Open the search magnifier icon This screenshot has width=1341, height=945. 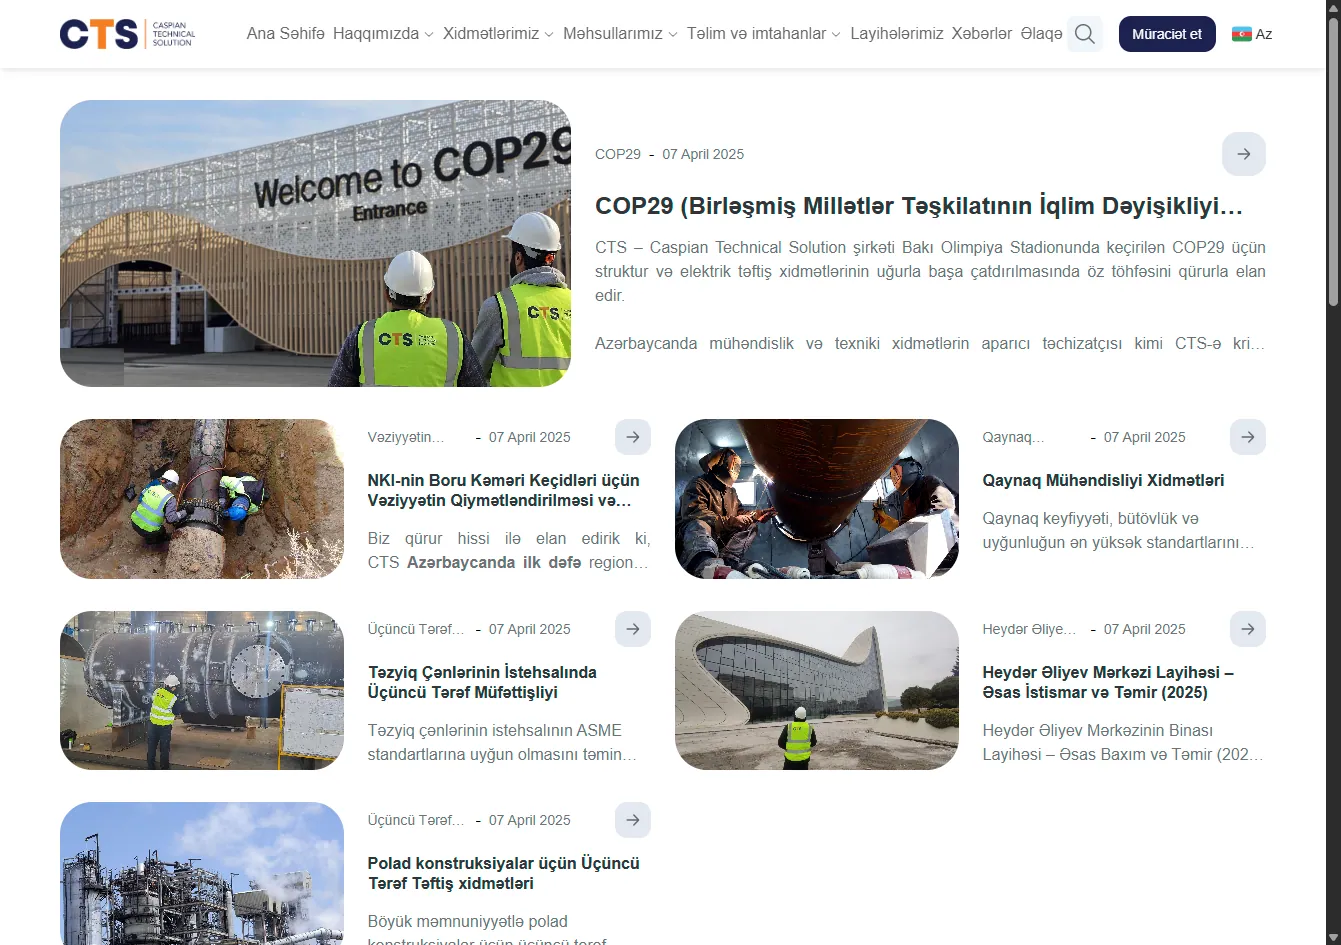[x=1085, y=34]
